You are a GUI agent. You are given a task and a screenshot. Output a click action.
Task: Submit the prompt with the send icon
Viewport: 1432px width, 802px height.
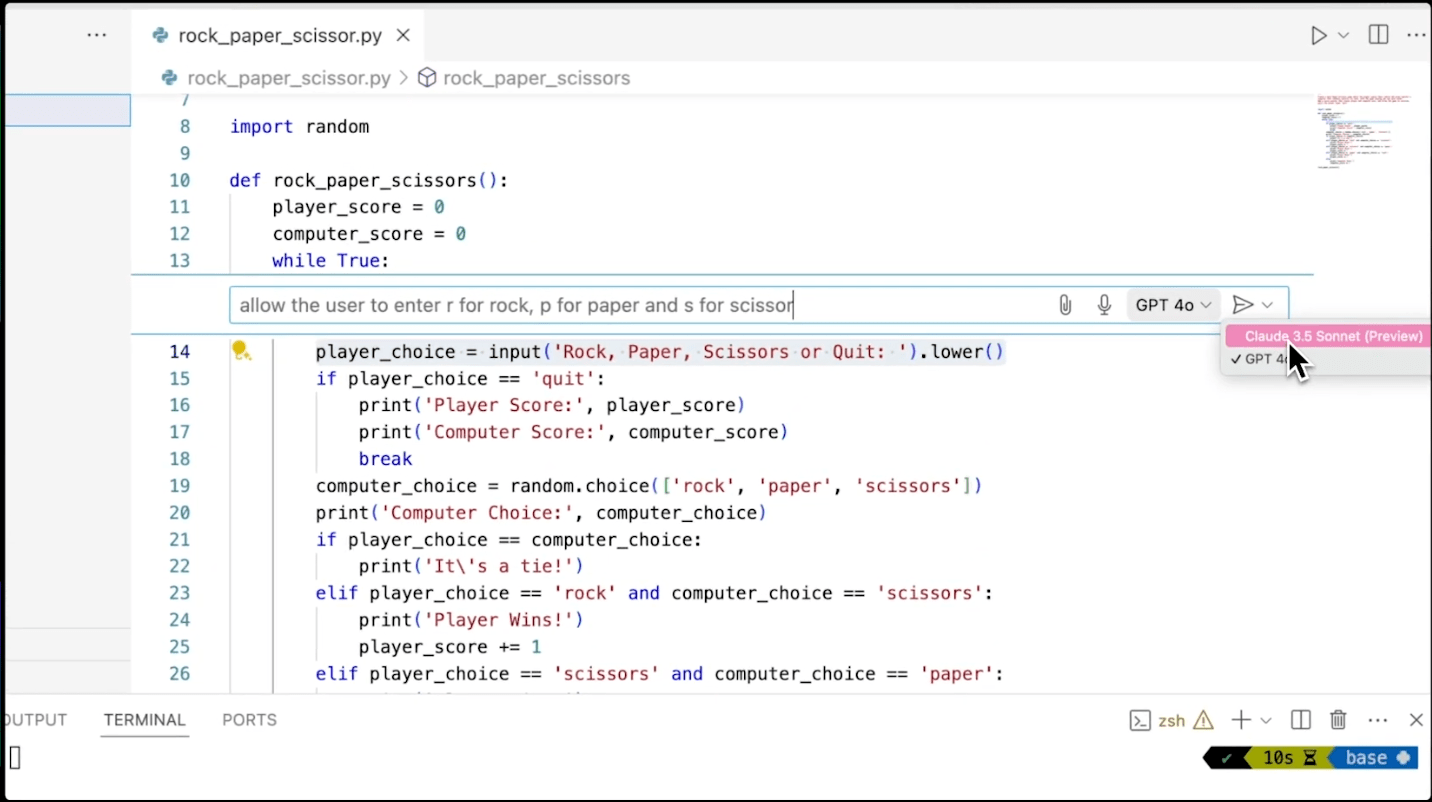click(x=1241, y=305)
